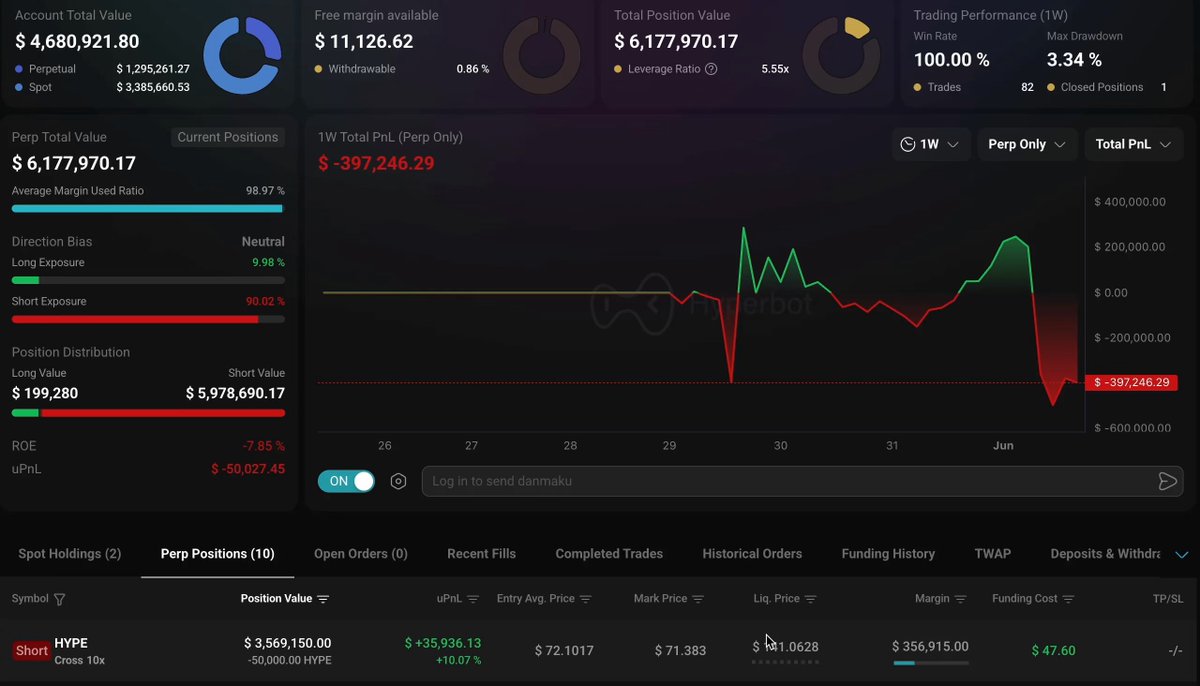Click the HYPE margin usage bar
This screenshot has height=686, width=1200.
[x=931, y=662]
